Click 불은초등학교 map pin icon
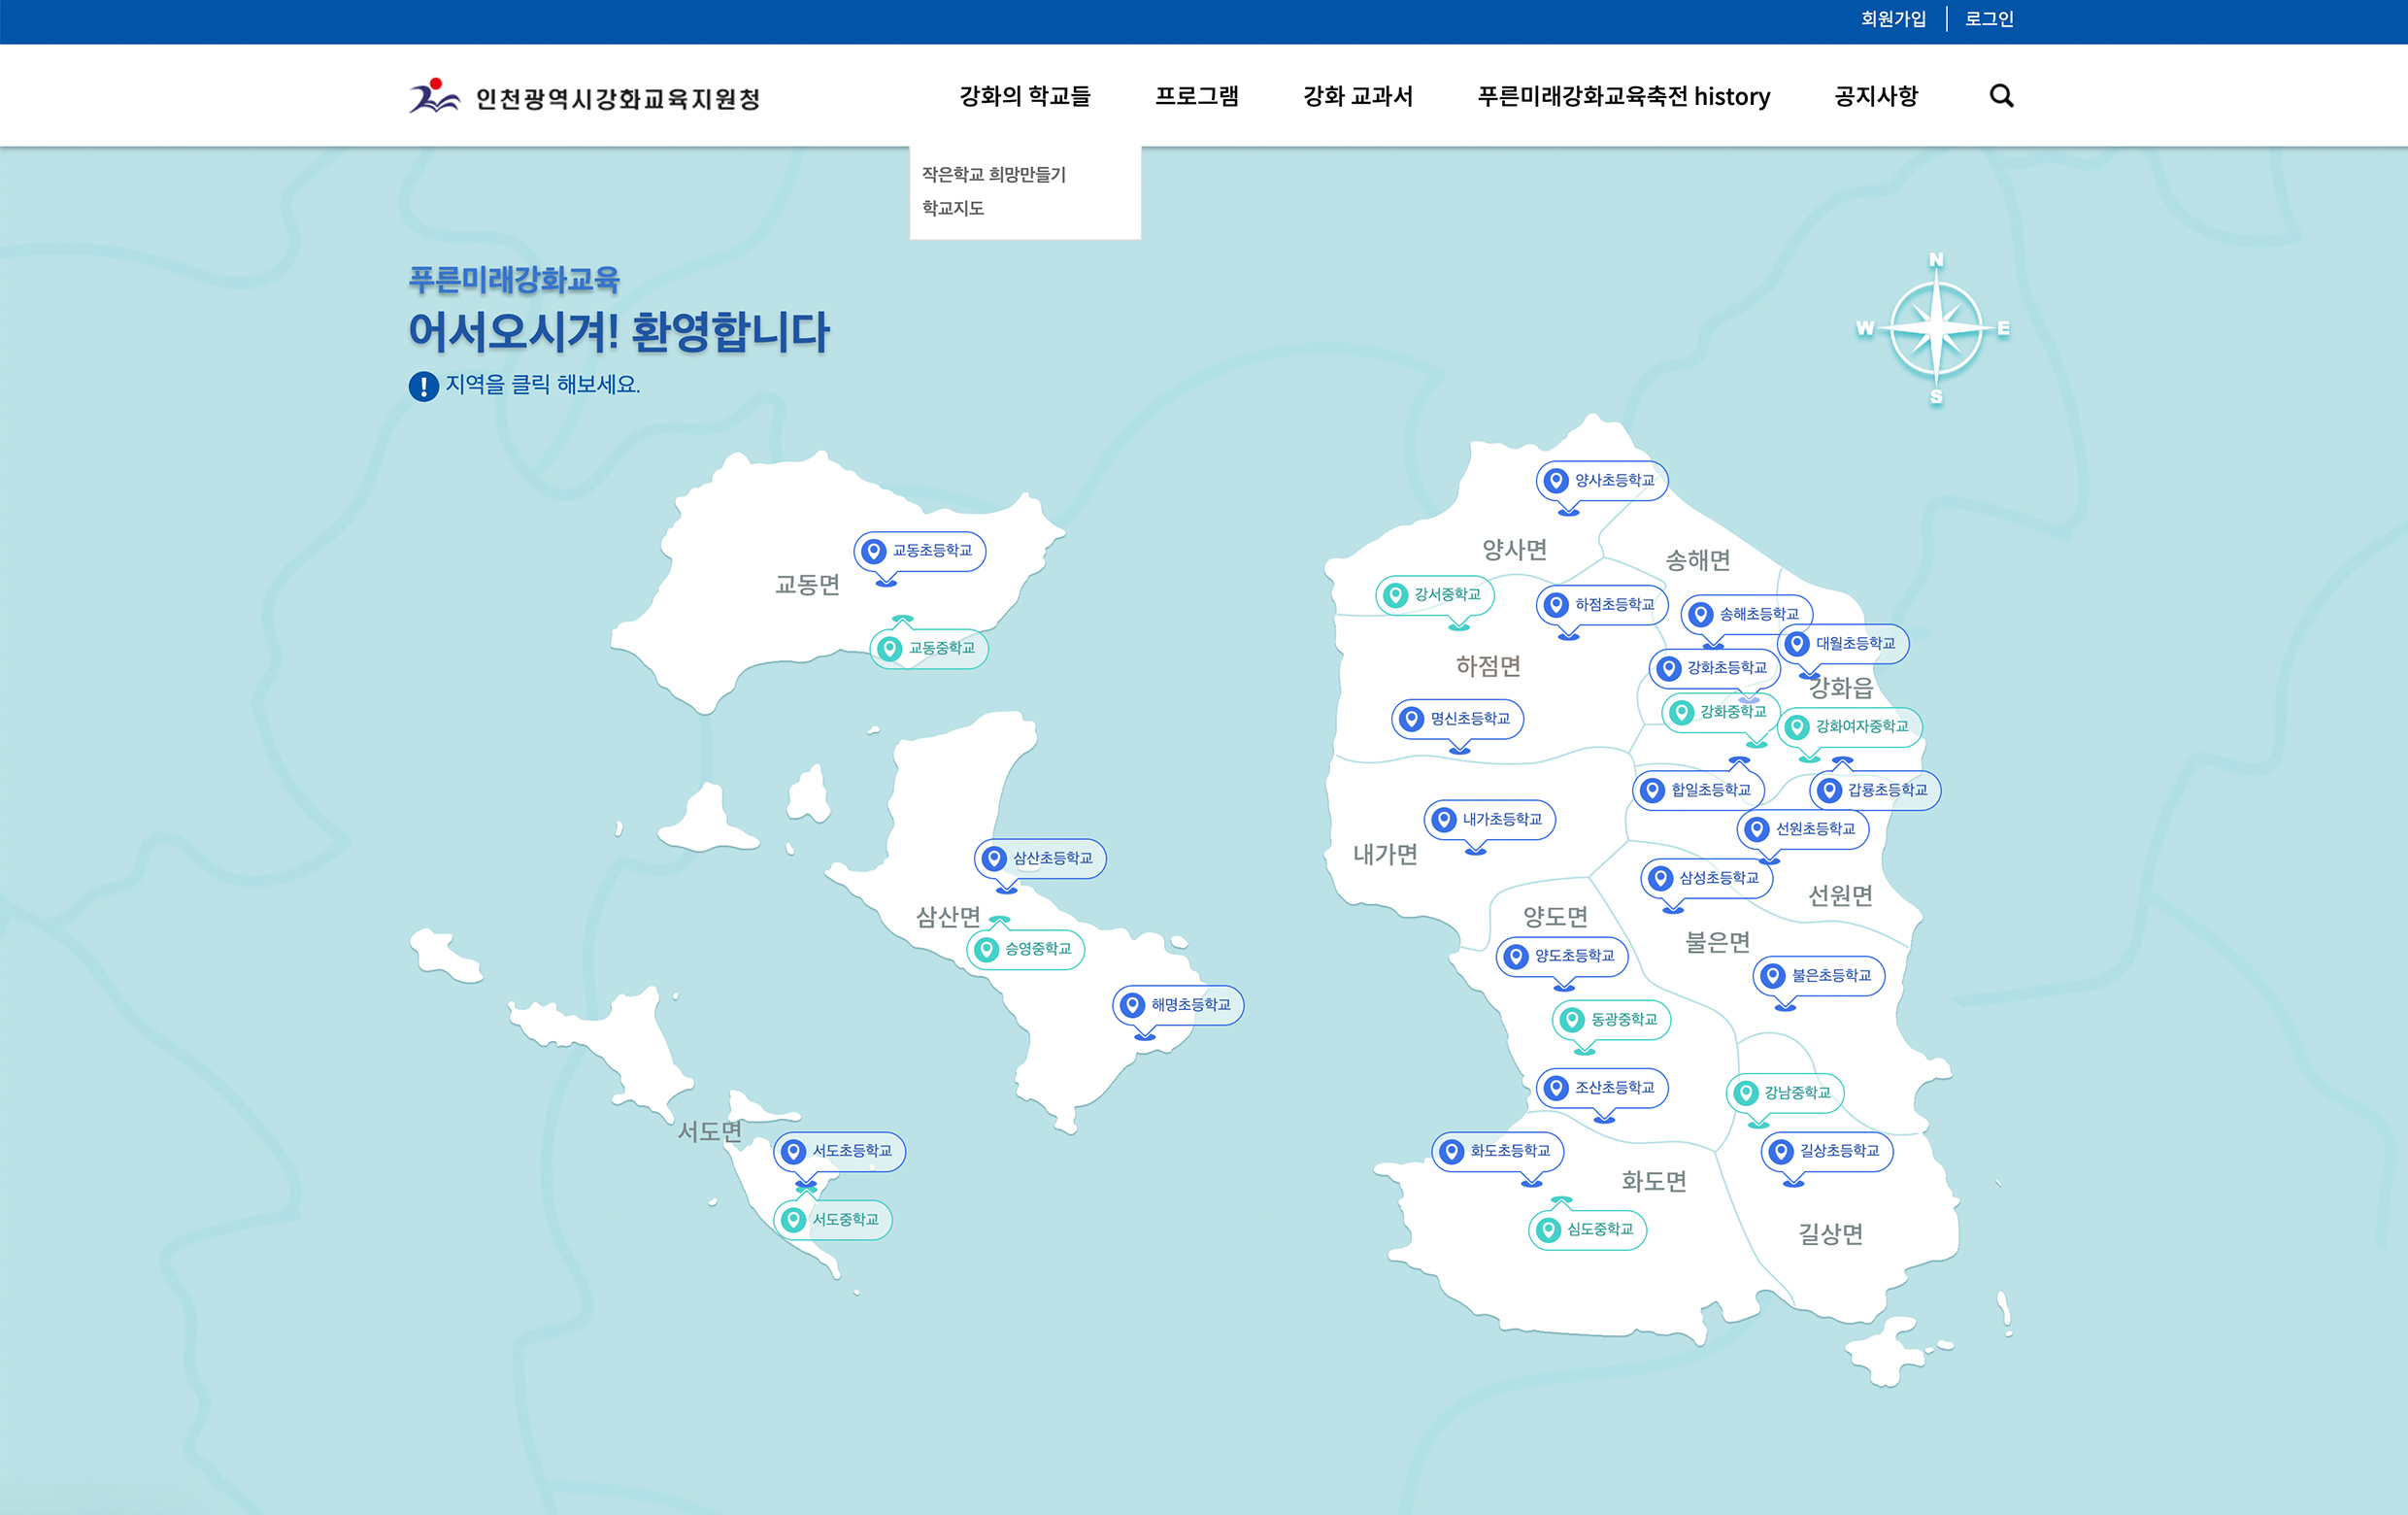 [1773, 976]
